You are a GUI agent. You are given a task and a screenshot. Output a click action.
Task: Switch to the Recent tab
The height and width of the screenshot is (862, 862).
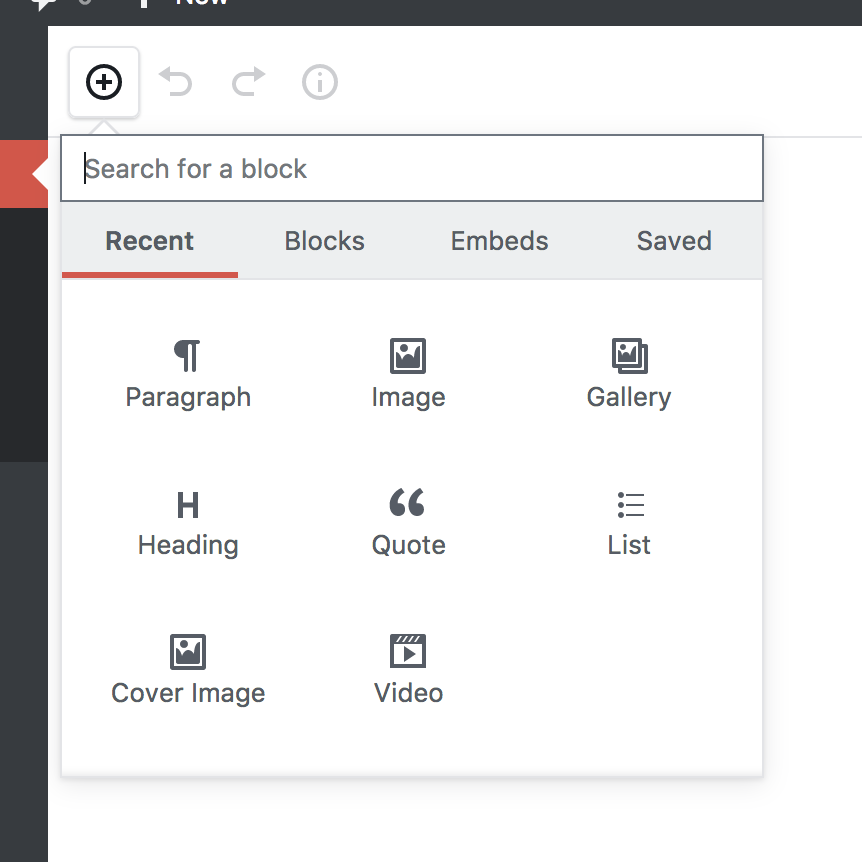click(150, 241)
